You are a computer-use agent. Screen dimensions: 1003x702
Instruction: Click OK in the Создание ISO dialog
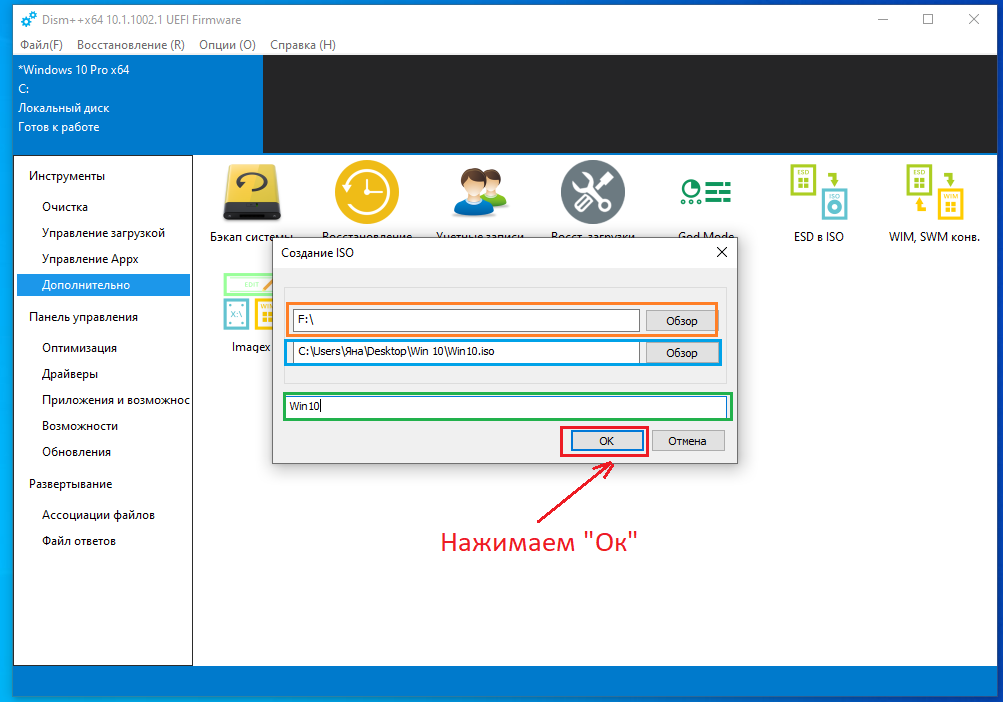pos(606,441)
